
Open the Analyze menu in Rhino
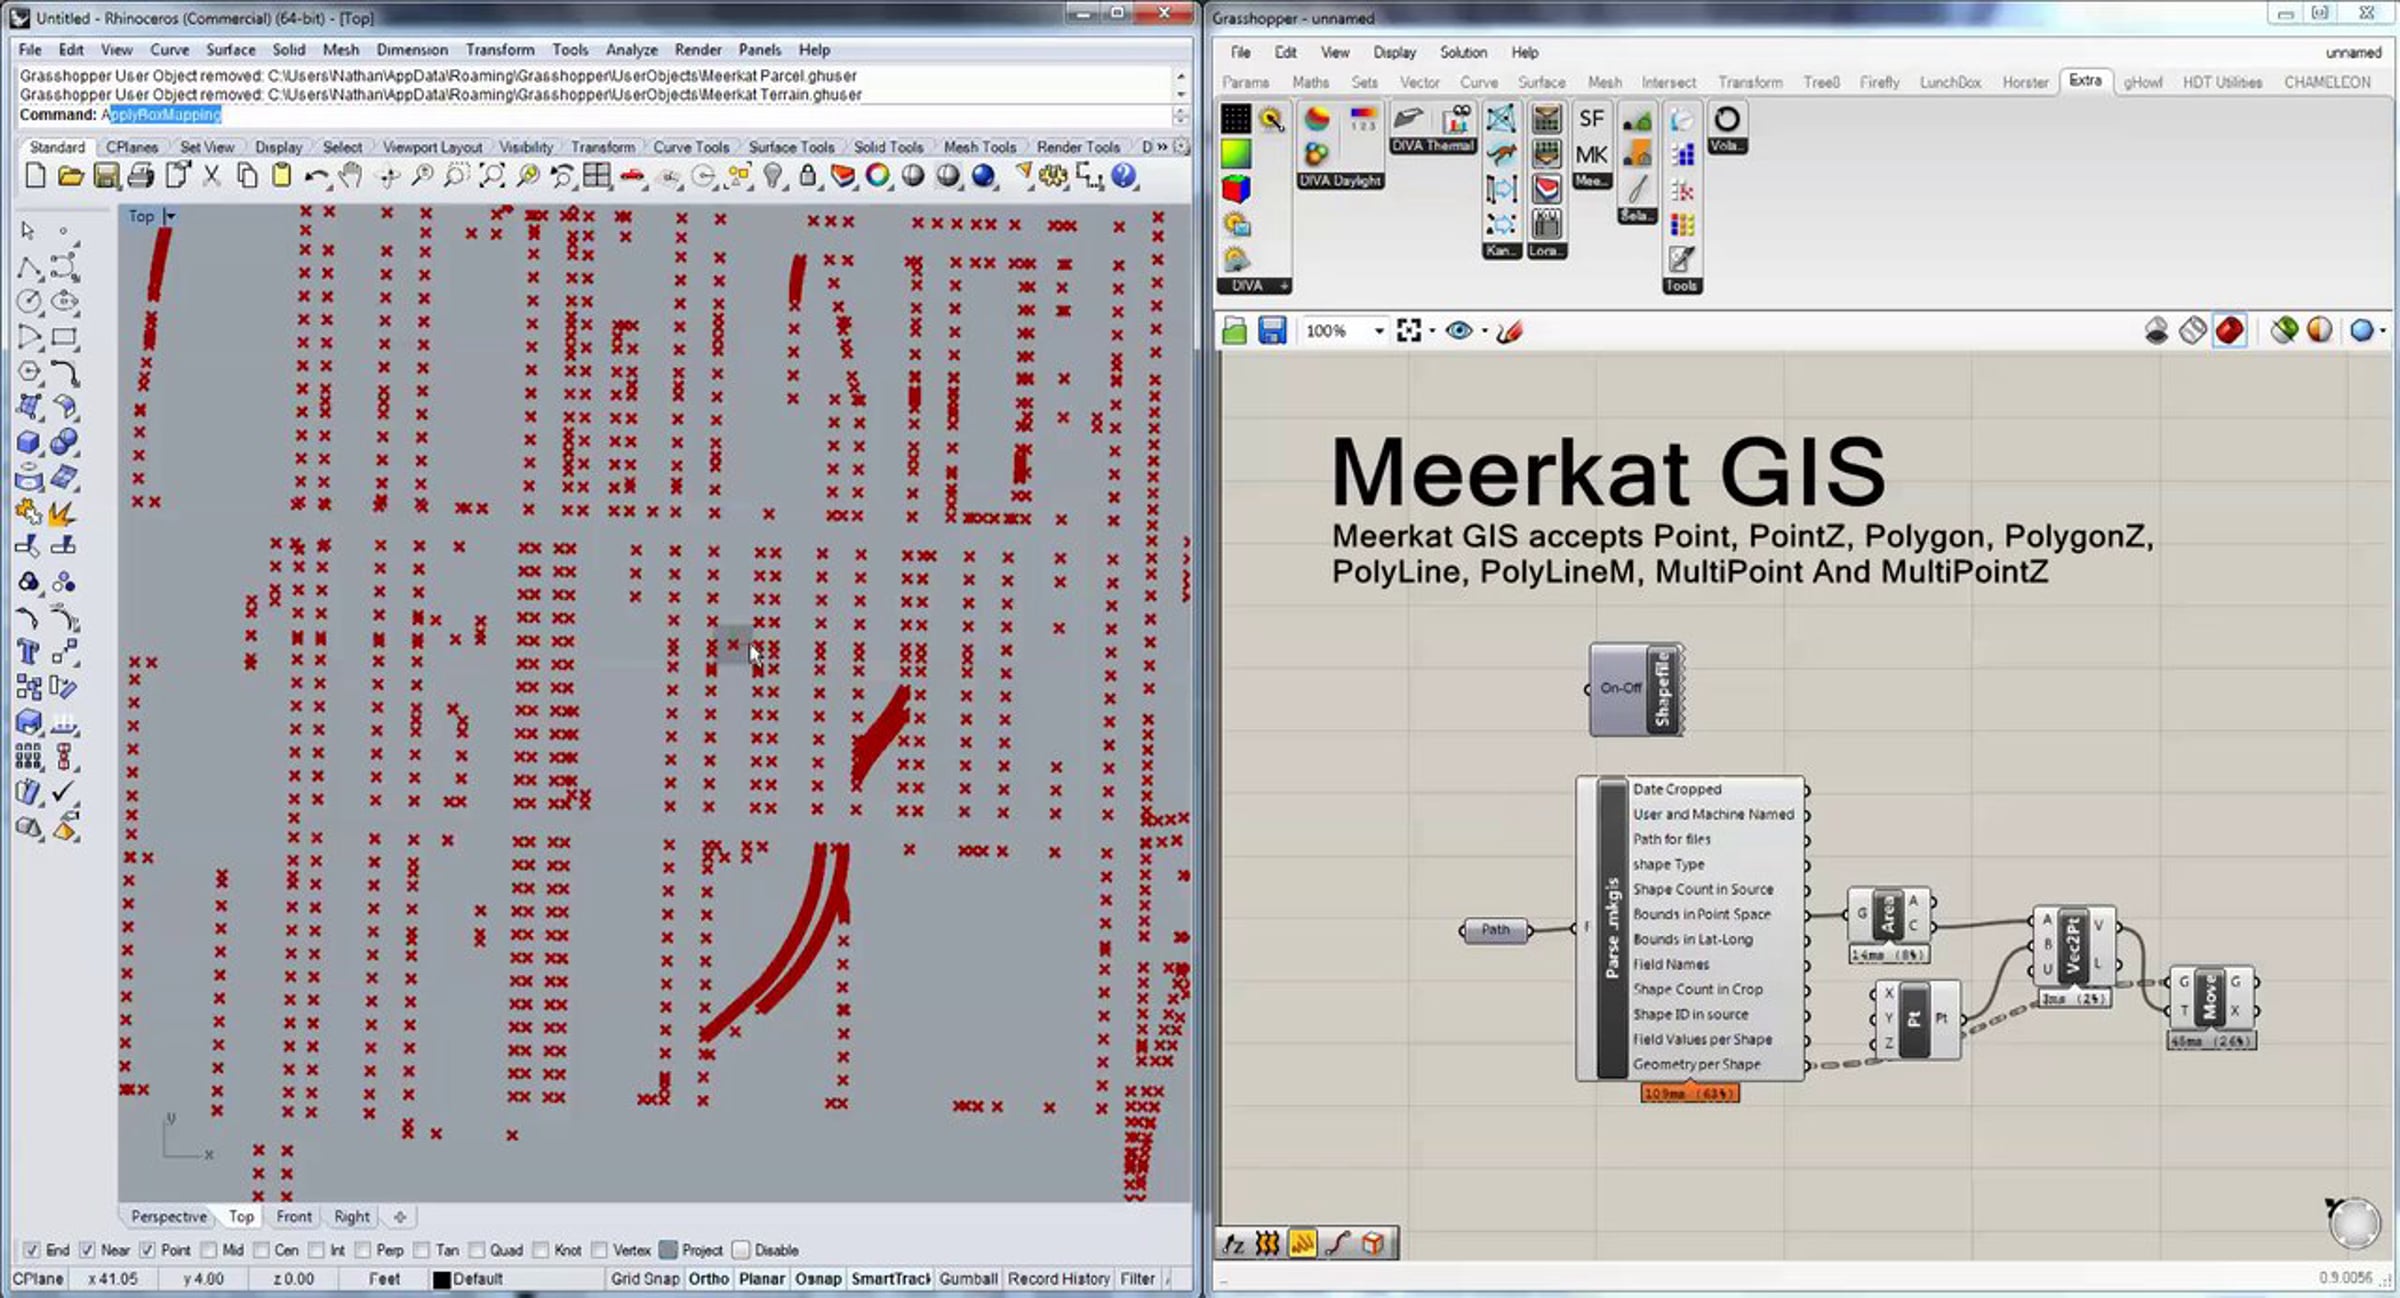632,50
